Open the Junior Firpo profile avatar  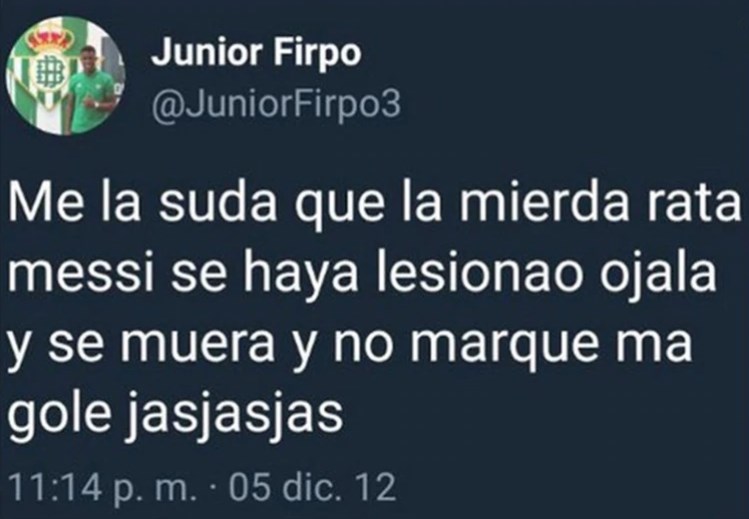click(x=65, y=75)
